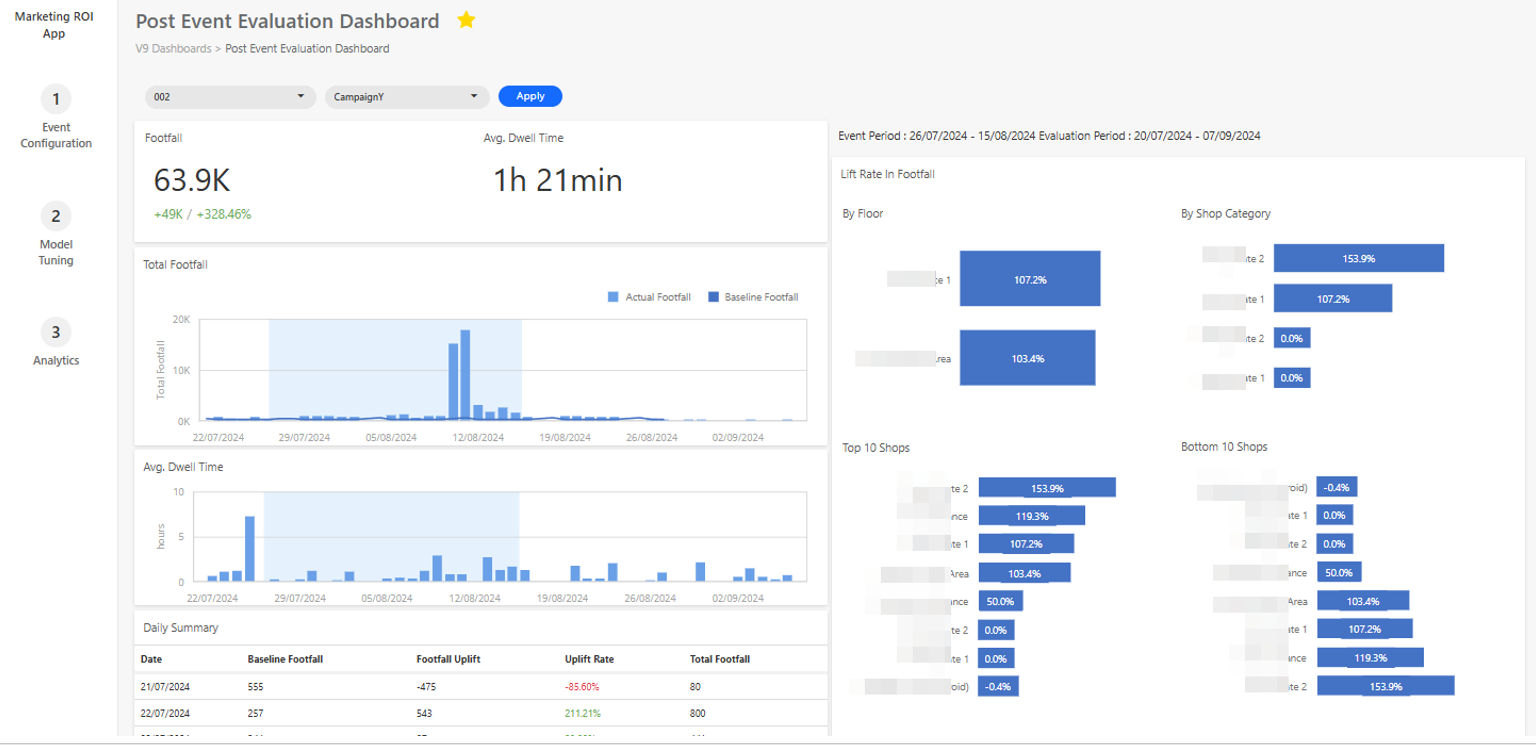Click the Event Period date text
Viewport: 1536px width, 745px height.
(x=1049, y=136)
